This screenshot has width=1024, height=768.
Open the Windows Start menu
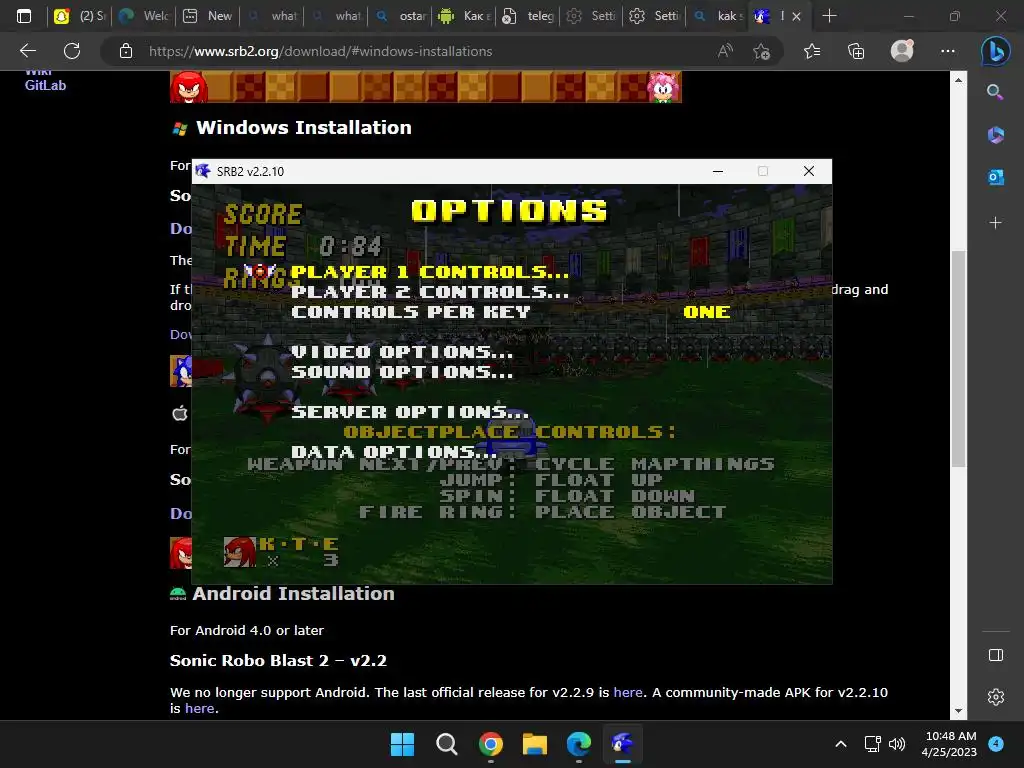(x=402, y=744)
